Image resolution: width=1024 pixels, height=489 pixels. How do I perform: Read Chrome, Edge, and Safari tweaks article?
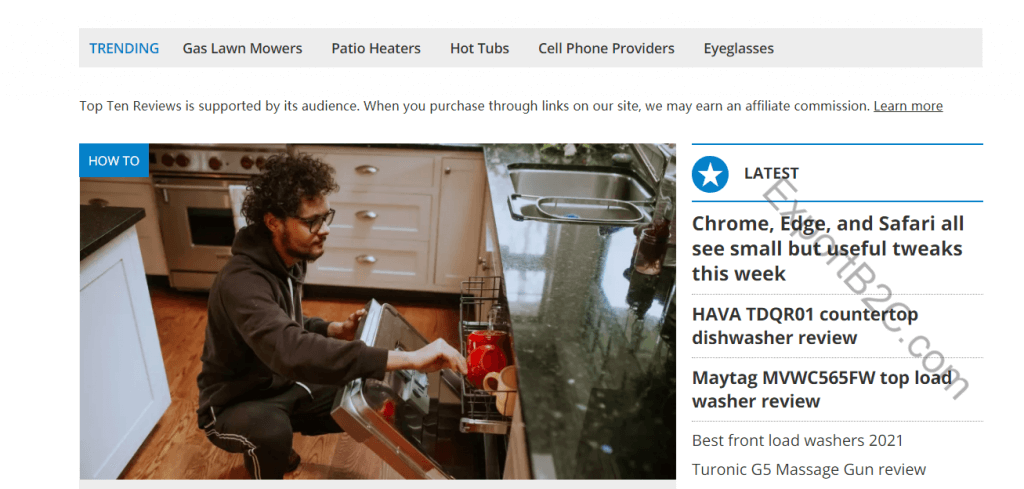pyautogui.click(x=827, y=248)
